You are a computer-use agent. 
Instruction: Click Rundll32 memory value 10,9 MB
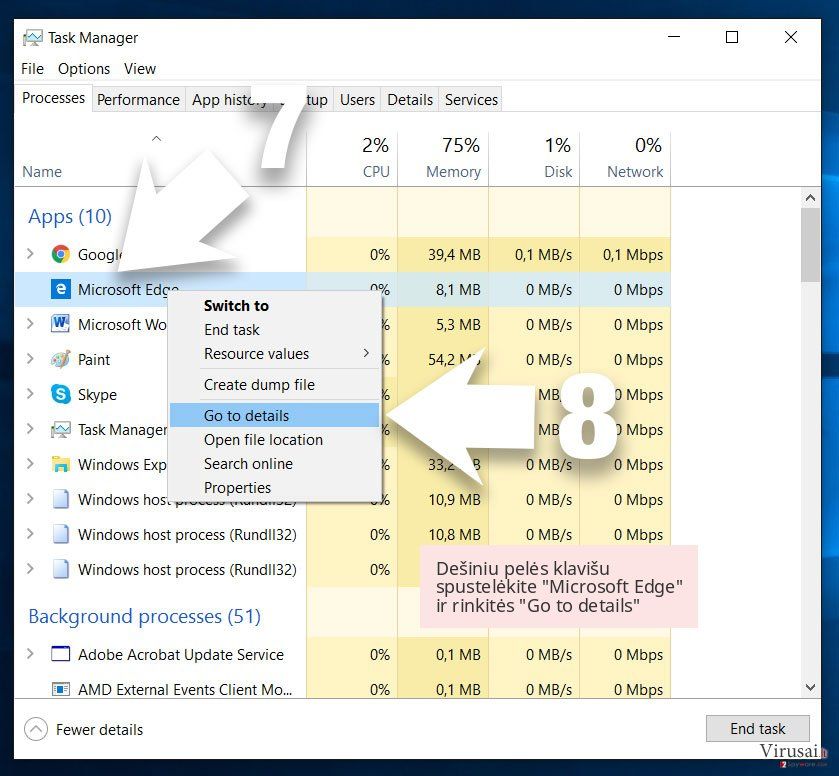tap(454, 499)
